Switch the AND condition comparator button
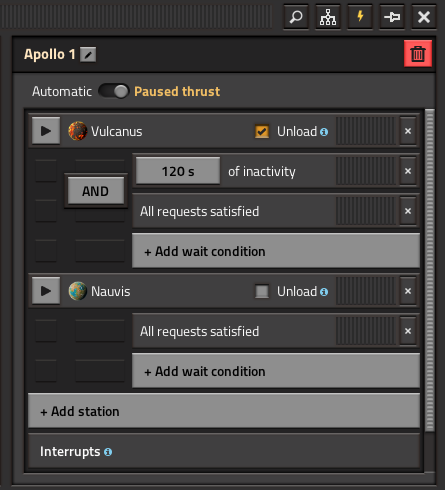The image size is (445, 490). (96, 191)
